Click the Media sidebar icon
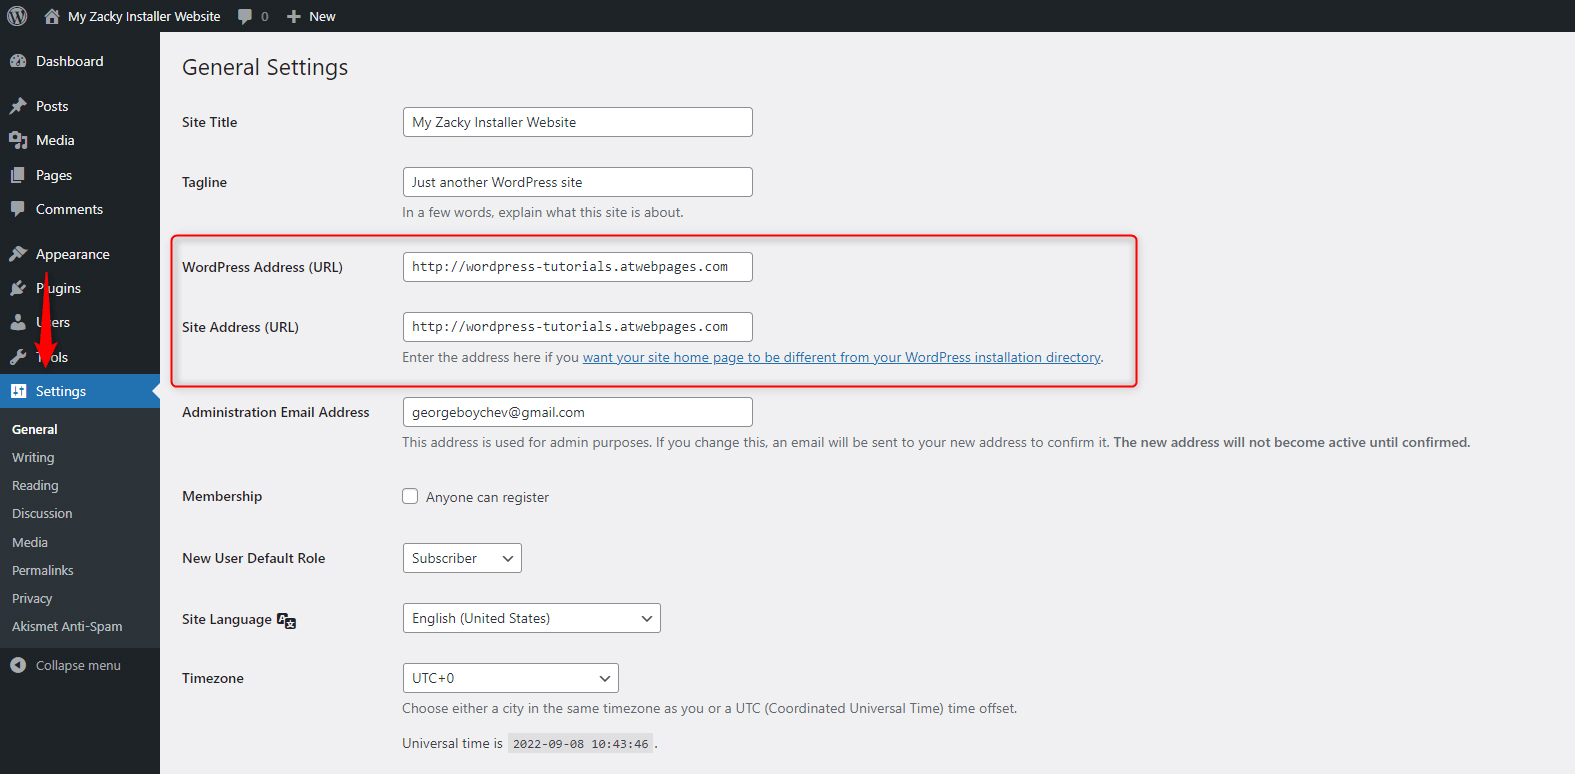1575x774 pixels. [18, 140]
